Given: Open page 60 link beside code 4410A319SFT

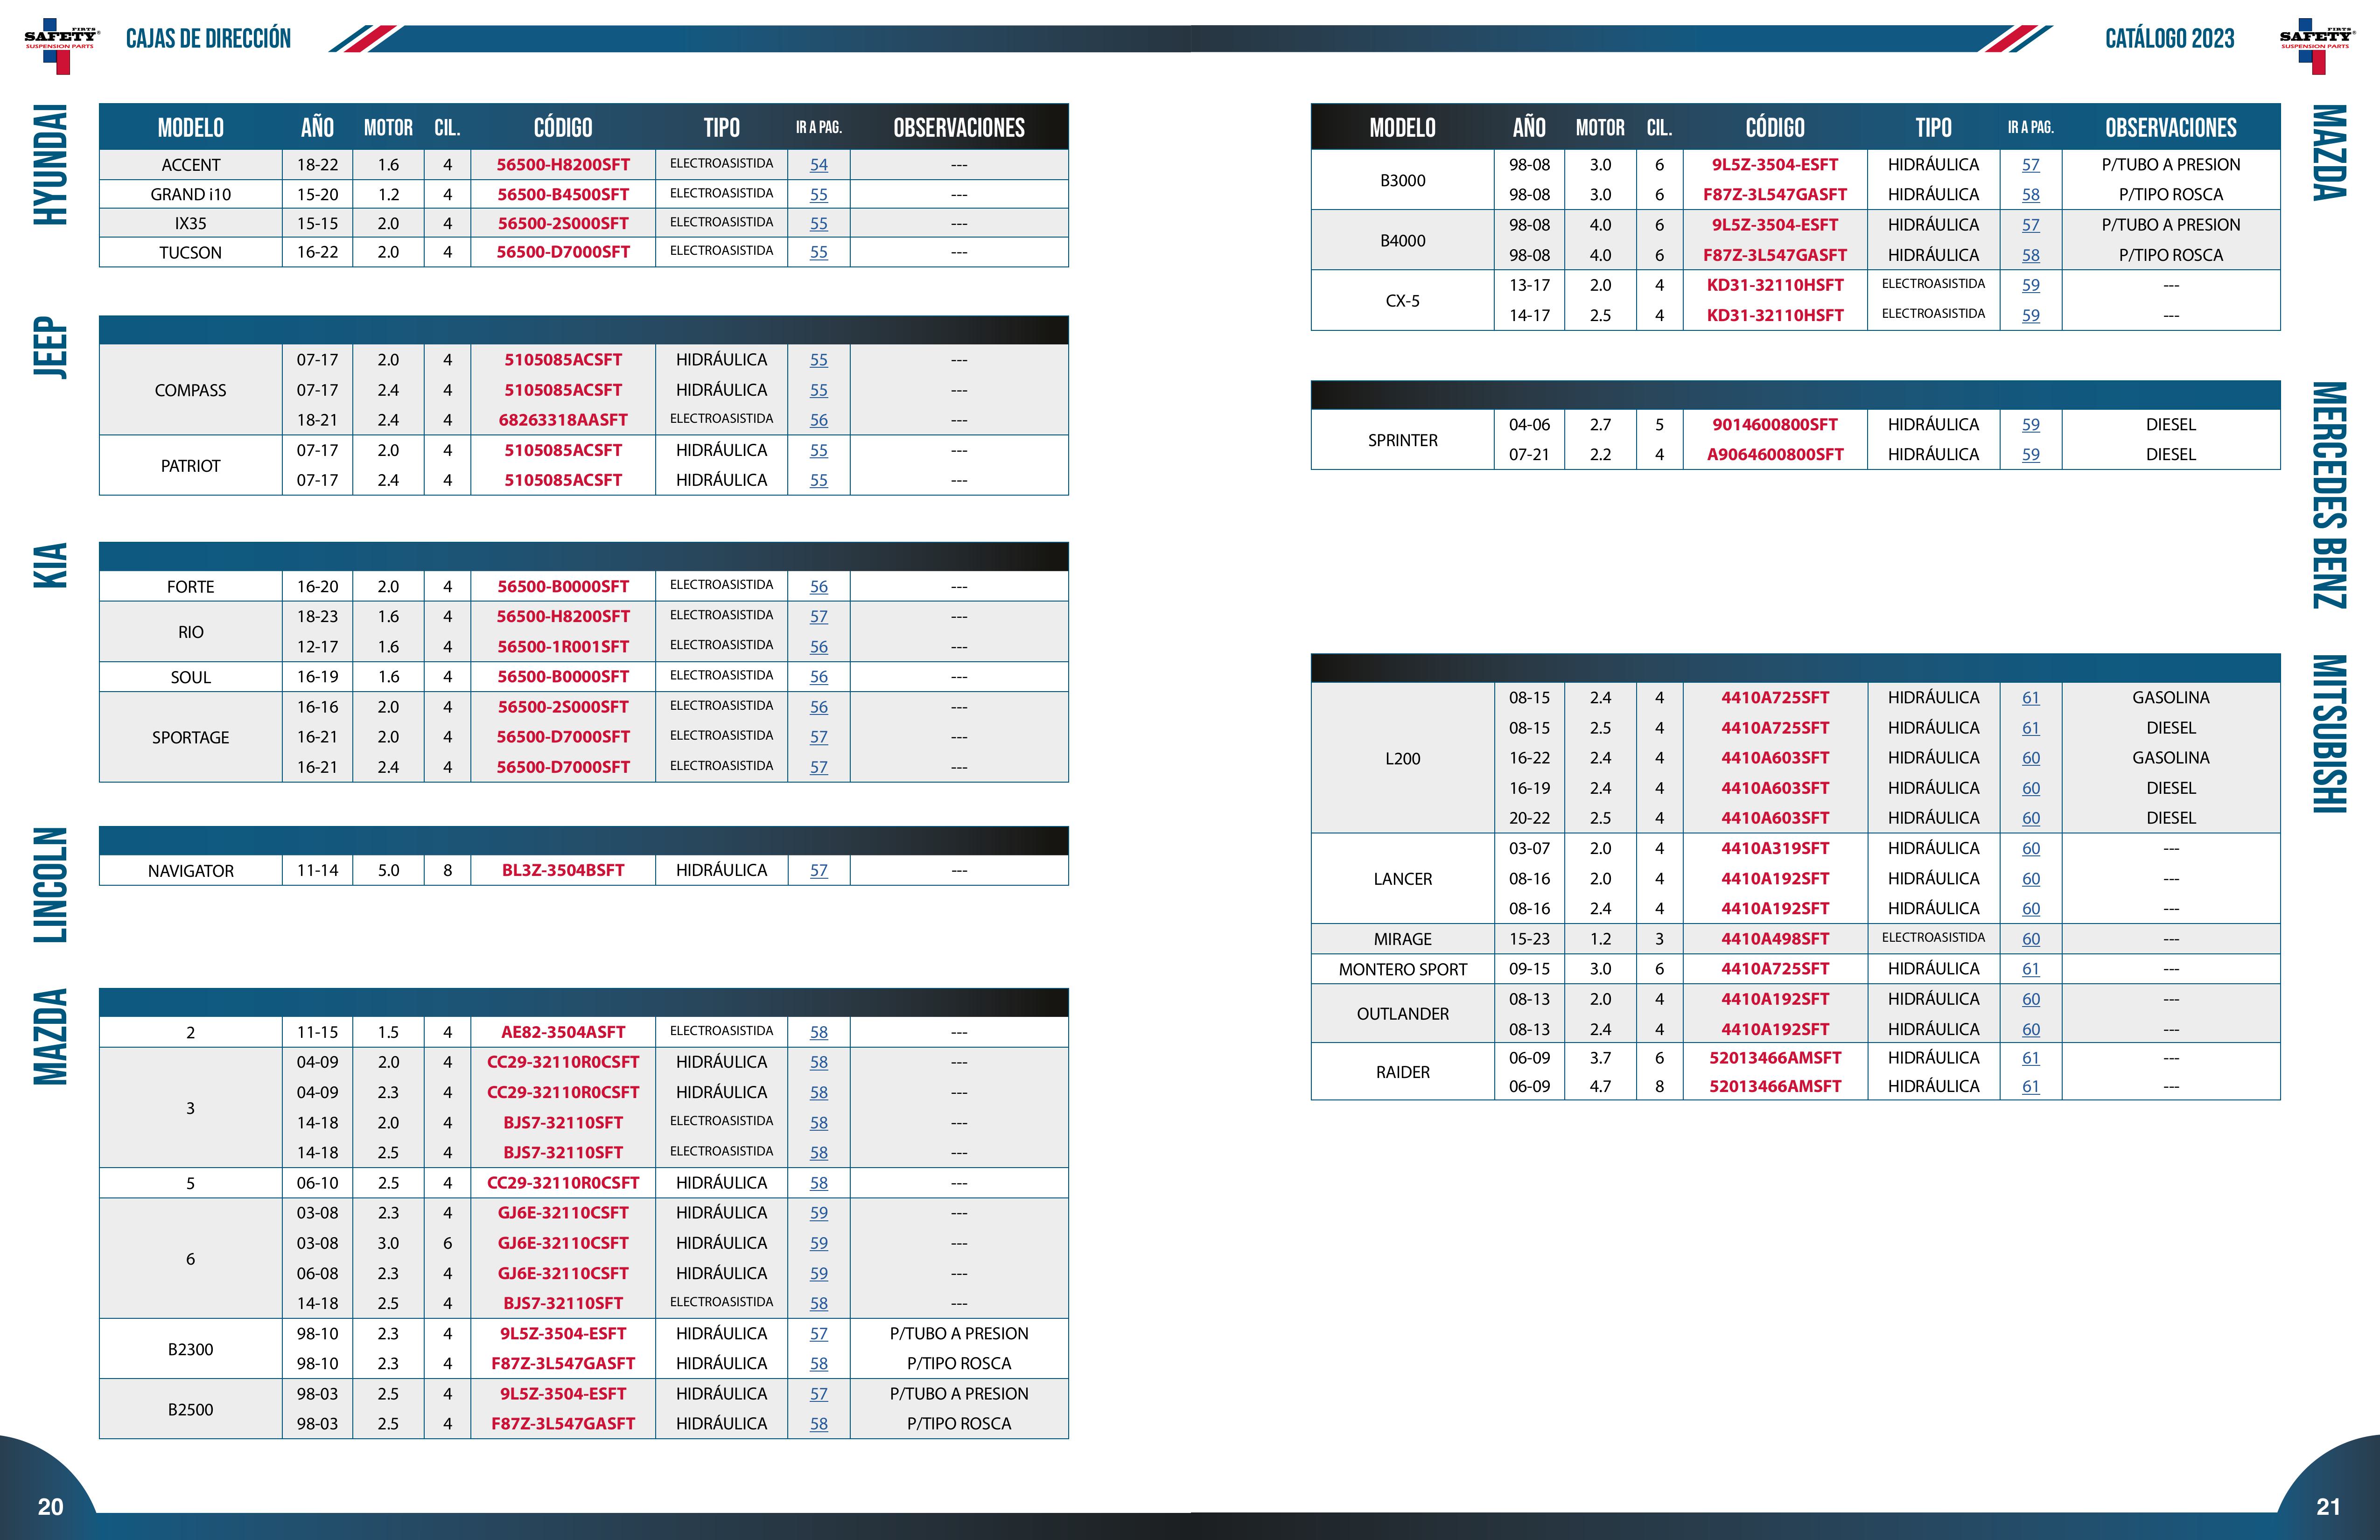Looking at the screenshot, I should 2031,849.
